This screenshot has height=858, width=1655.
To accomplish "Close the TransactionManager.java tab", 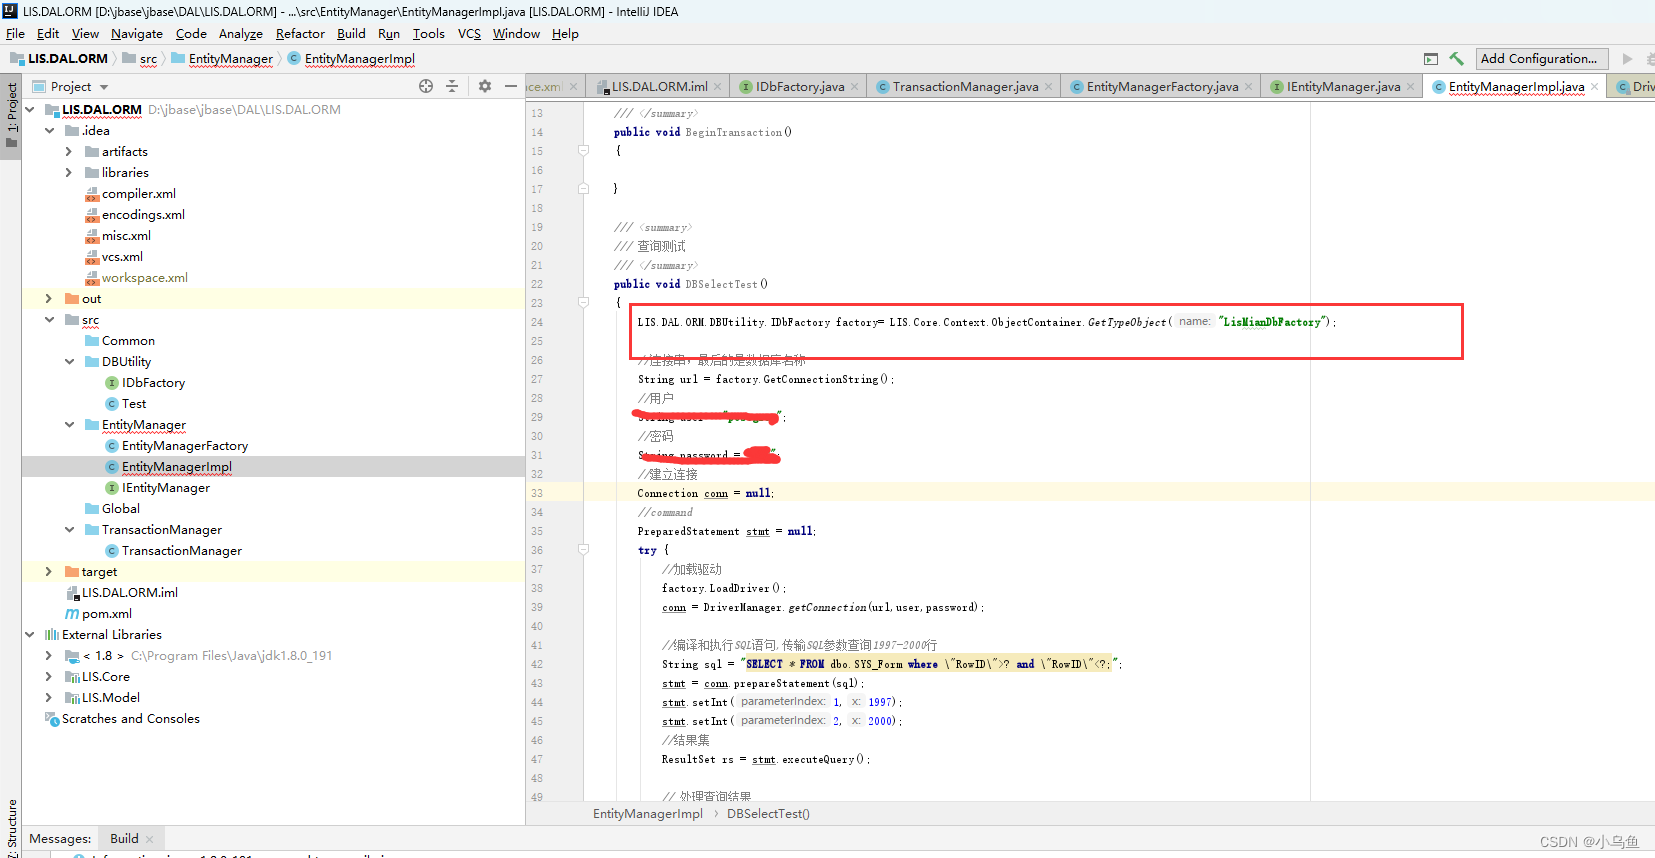I will point(1048,87).
